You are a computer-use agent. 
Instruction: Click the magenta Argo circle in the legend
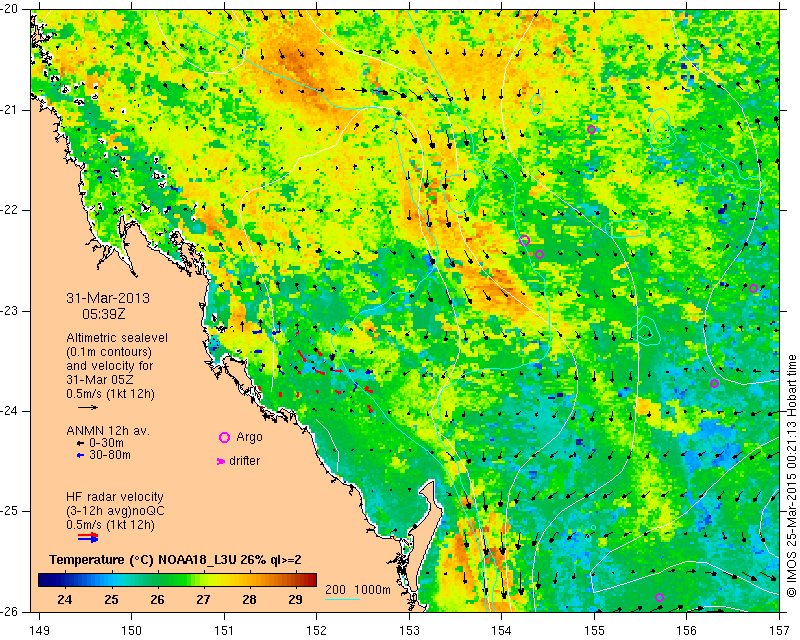point(224,437)
